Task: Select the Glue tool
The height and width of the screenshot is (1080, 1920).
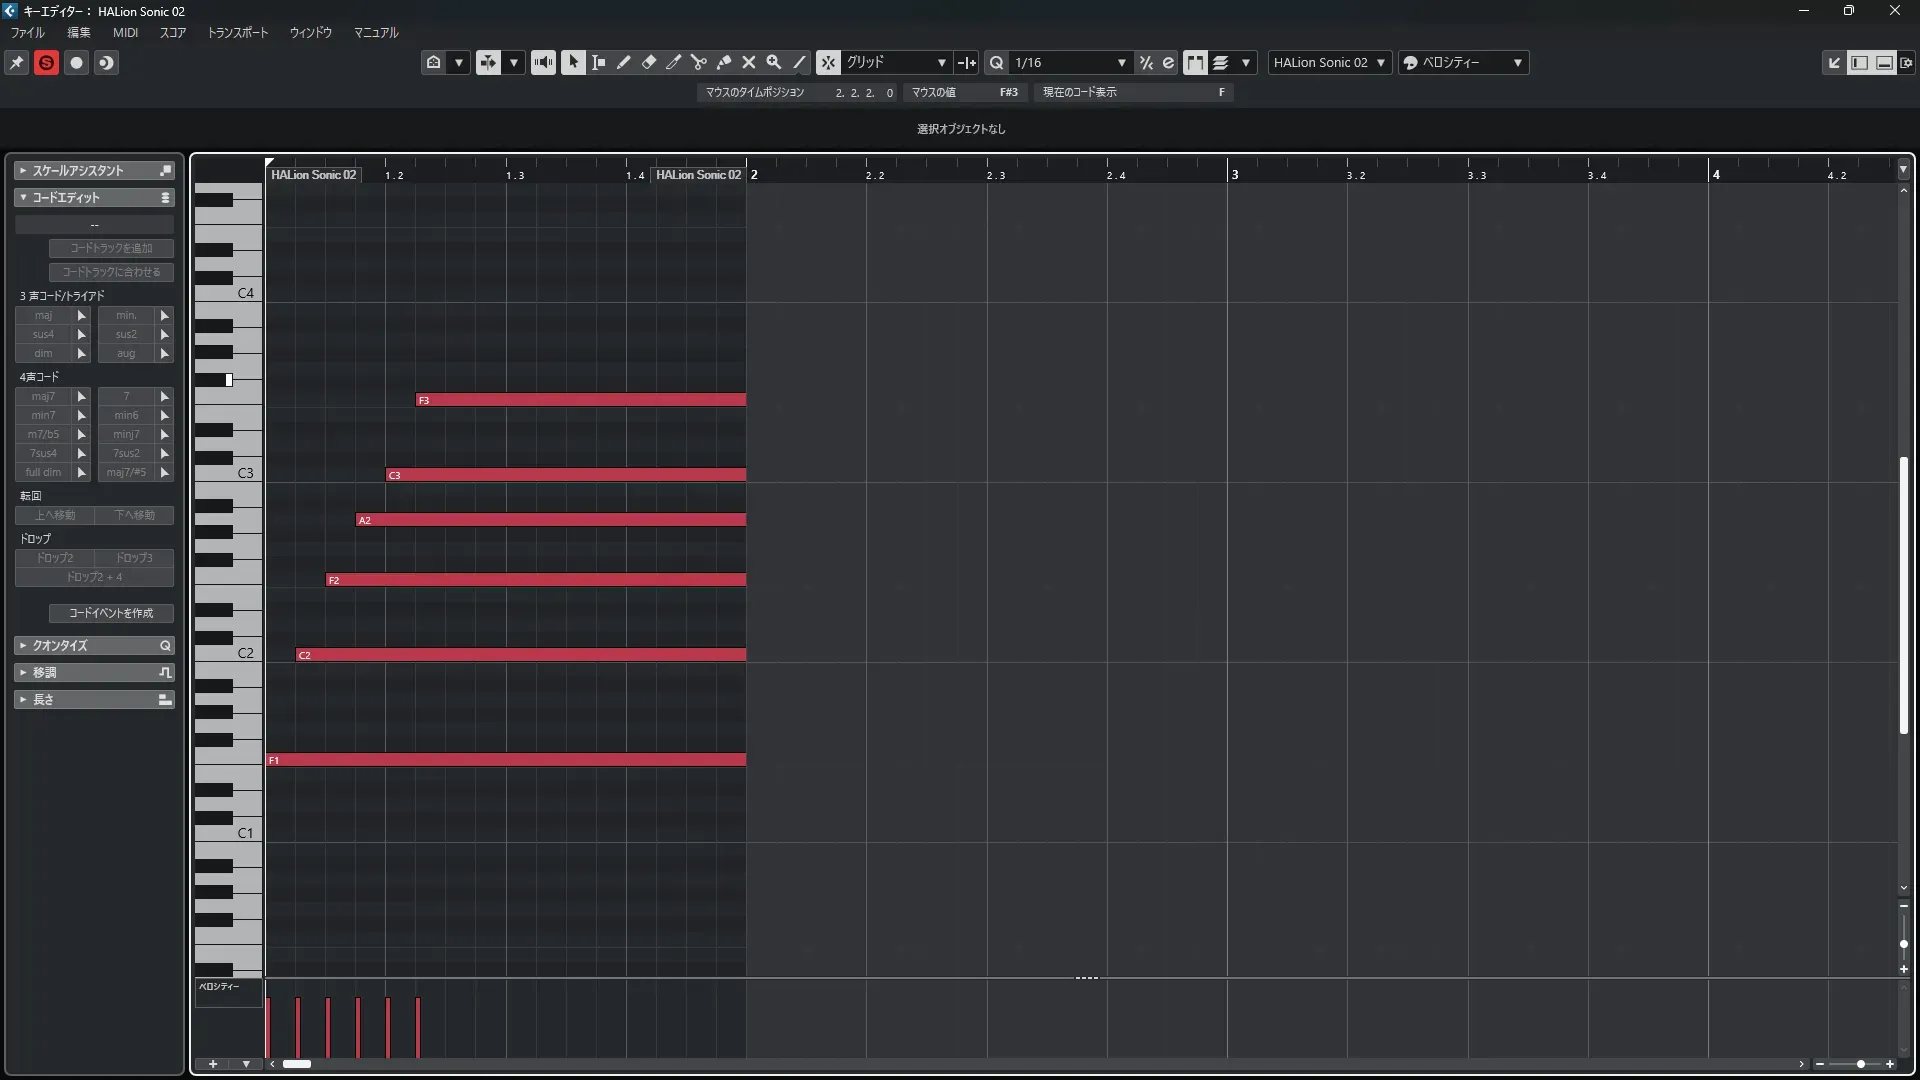Action: [x=724, y=62]
